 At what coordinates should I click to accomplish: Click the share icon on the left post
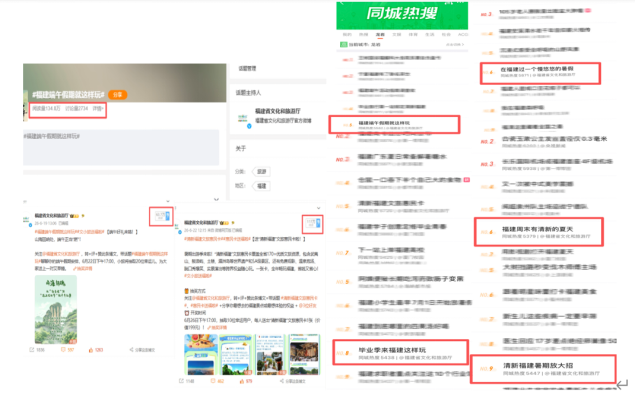[131, 350]
